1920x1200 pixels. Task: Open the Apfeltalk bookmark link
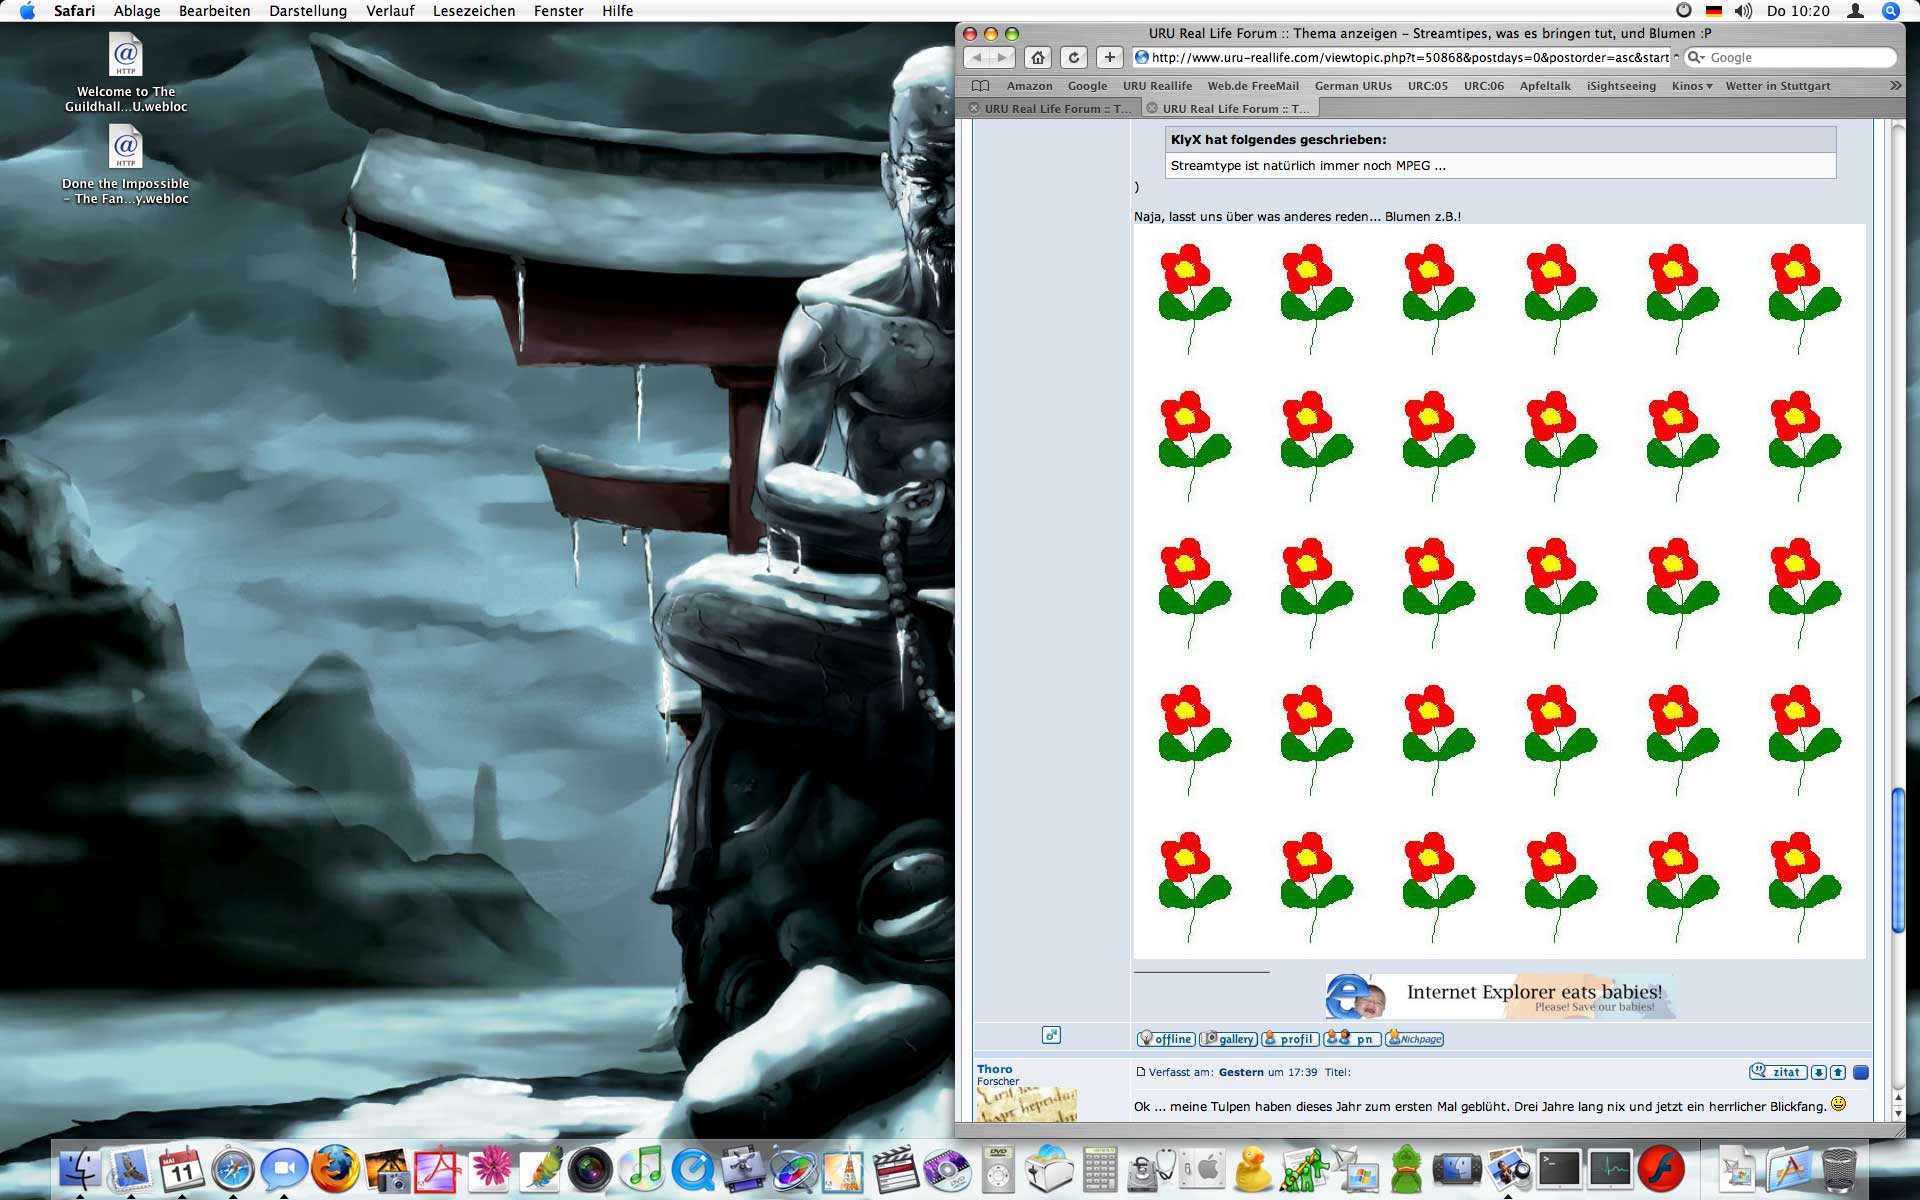[x=1545, y=86]
